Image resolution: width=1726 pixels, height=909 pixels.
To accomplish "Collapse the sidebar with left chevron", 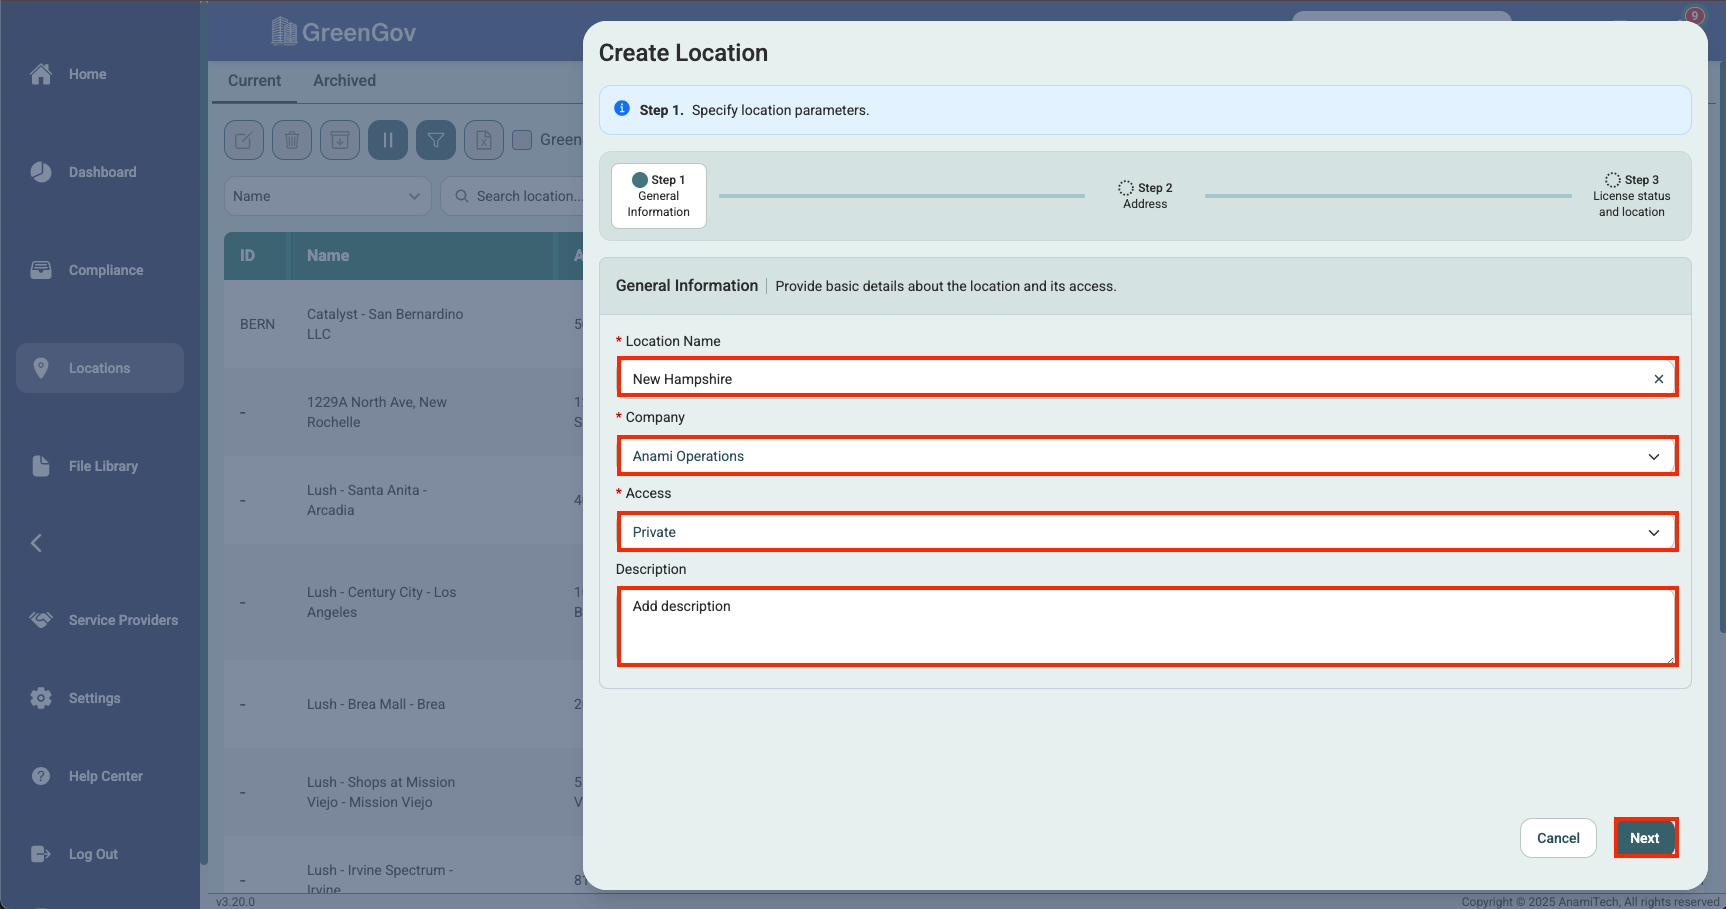I will pyautogui.click(x=37, y=543).
